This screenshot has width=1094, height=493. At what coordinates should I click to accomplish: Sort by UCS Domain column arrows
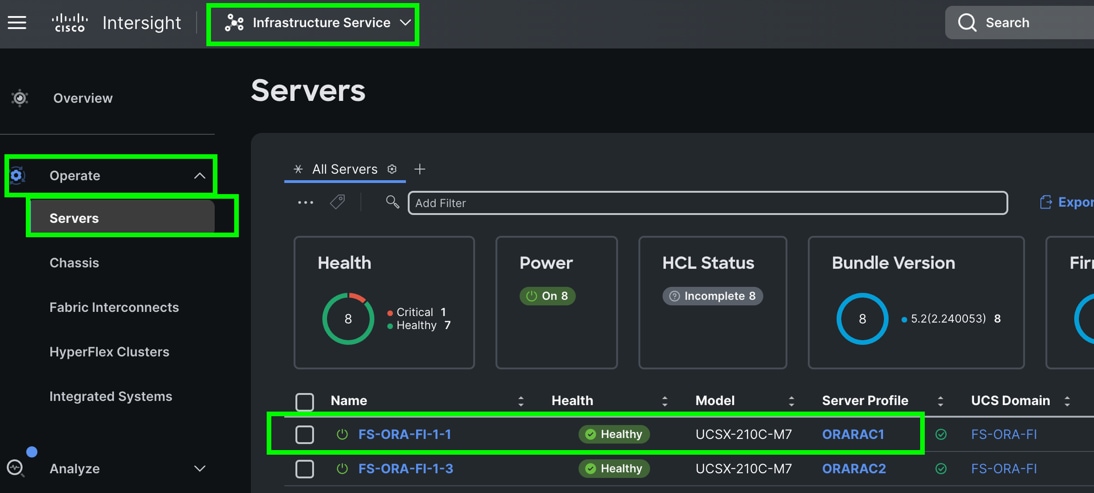(1067, 401)
